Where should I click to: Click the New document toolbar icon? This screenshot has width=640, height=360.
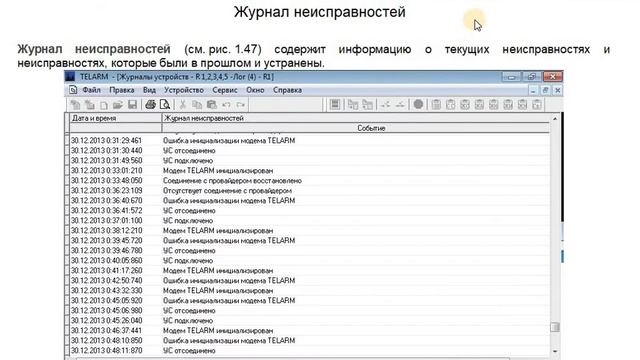[x=104, y=105]
